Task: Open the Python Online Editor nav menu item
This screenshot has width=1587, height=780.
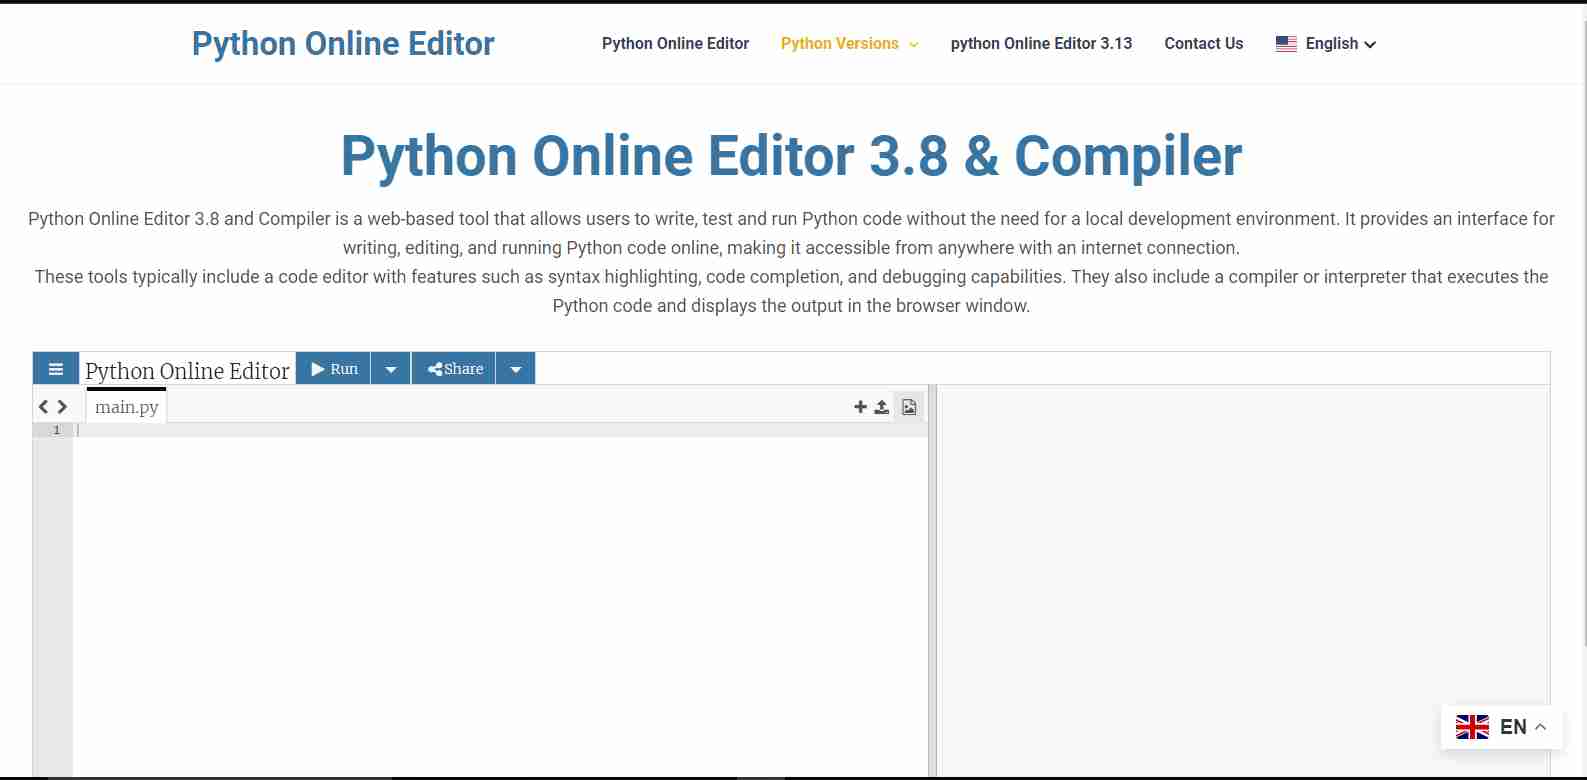Action: [x=675, y=44]
